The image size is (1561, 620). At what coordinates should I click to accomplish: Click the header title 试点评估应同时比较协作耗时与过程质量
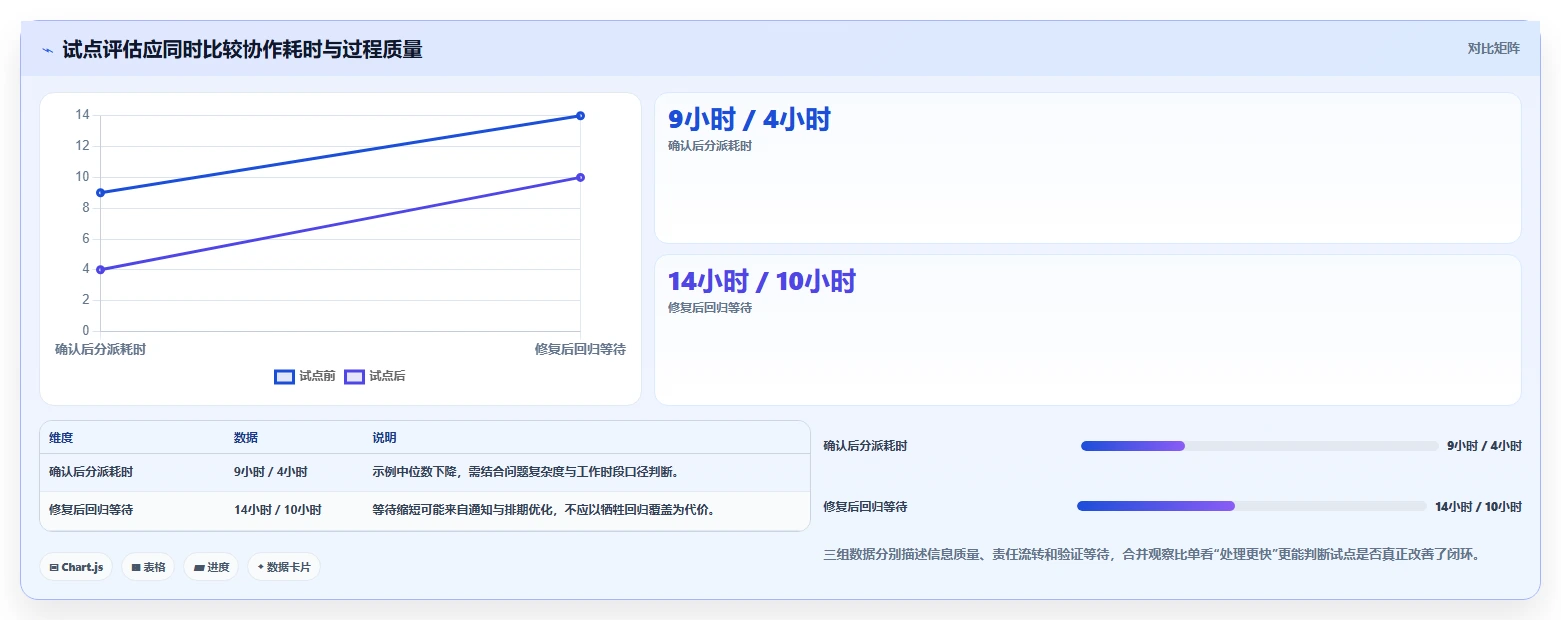coord(242,49)
